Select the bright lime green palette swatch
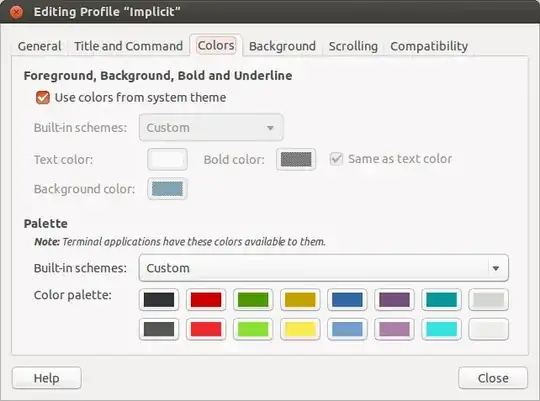The width and height of the screenshot is (540, 401). coord(253,329)
